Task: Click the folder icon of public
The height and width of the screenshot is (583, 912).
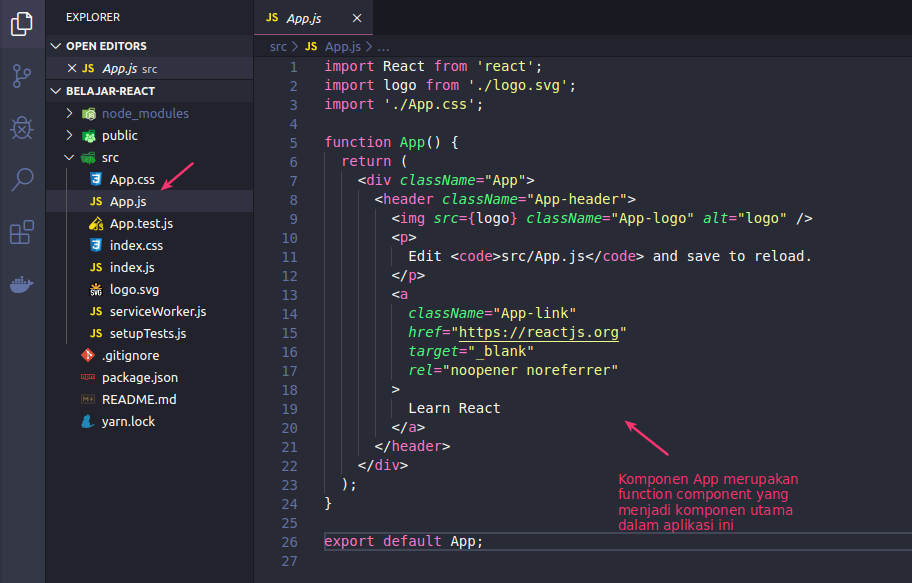Action: (88, 136)
